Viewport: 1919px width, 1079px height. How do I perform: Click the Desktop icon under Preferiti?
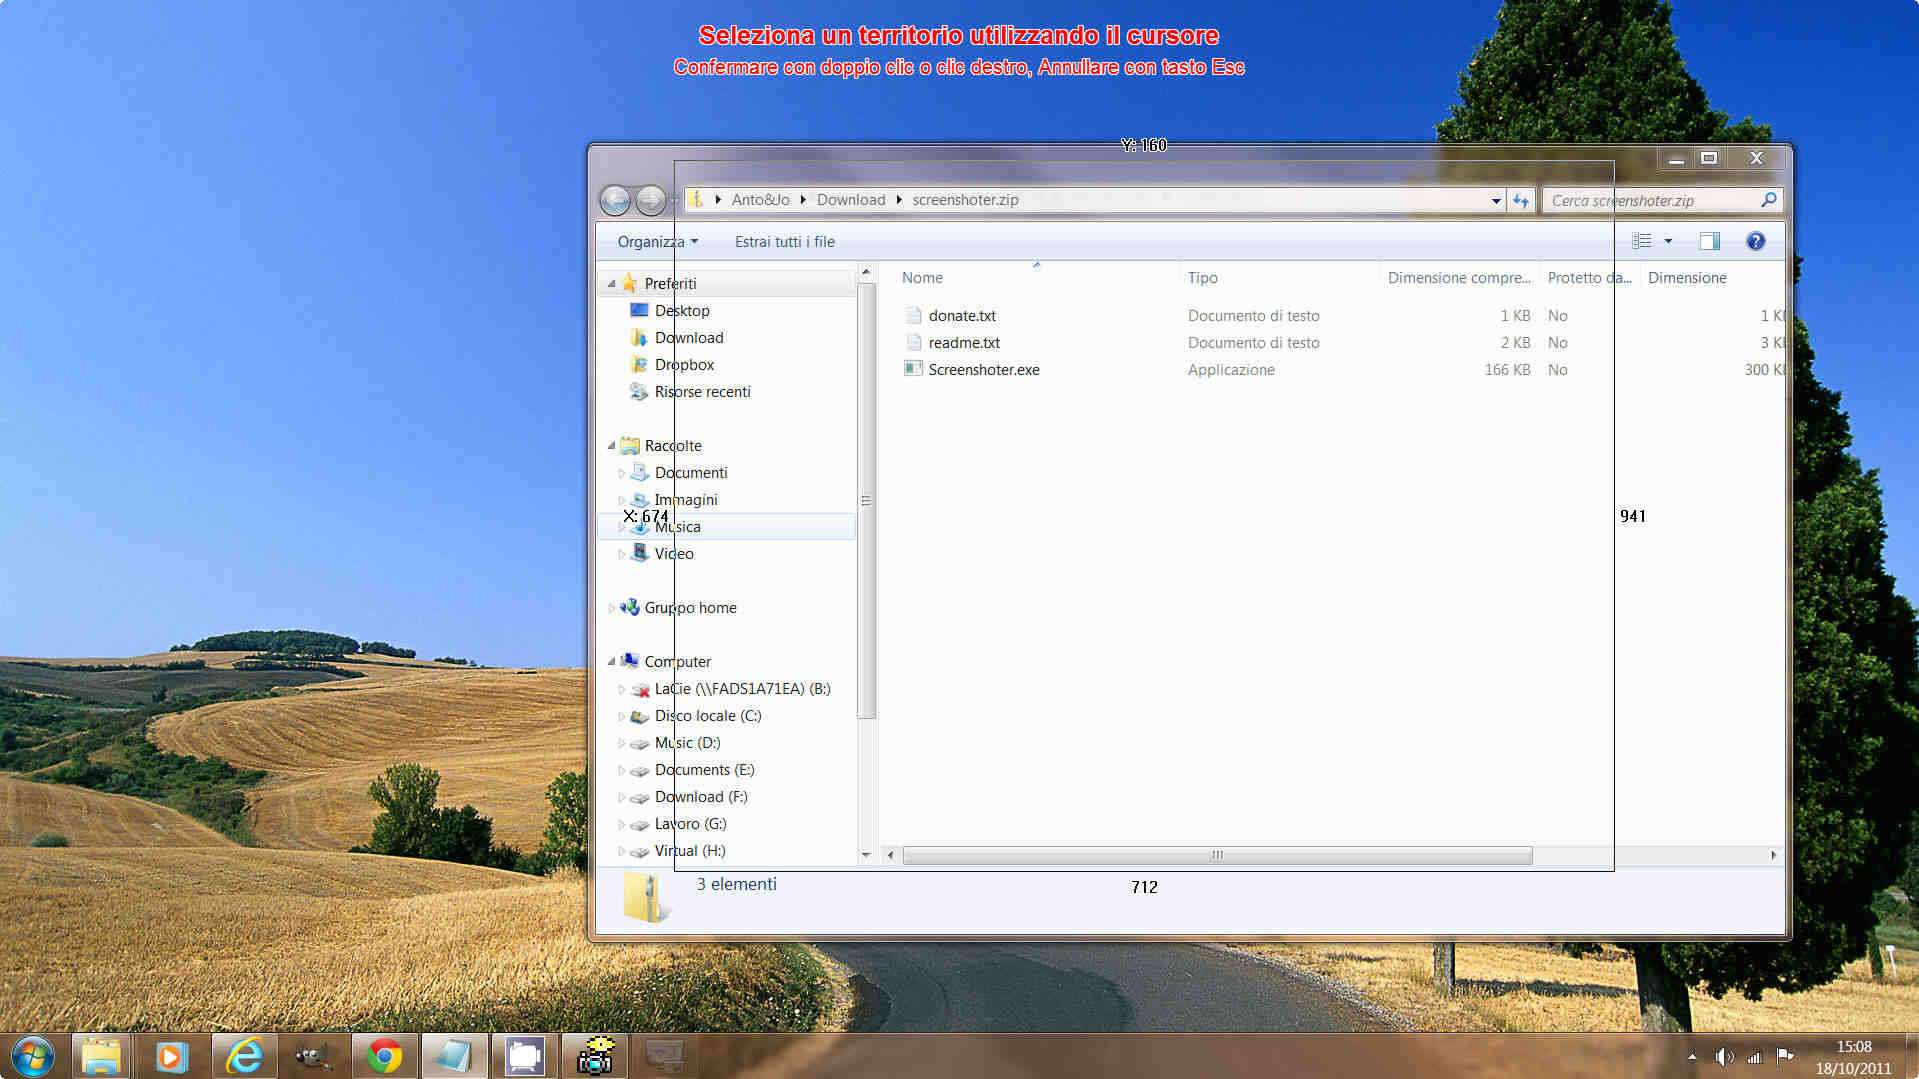[639, 310]
